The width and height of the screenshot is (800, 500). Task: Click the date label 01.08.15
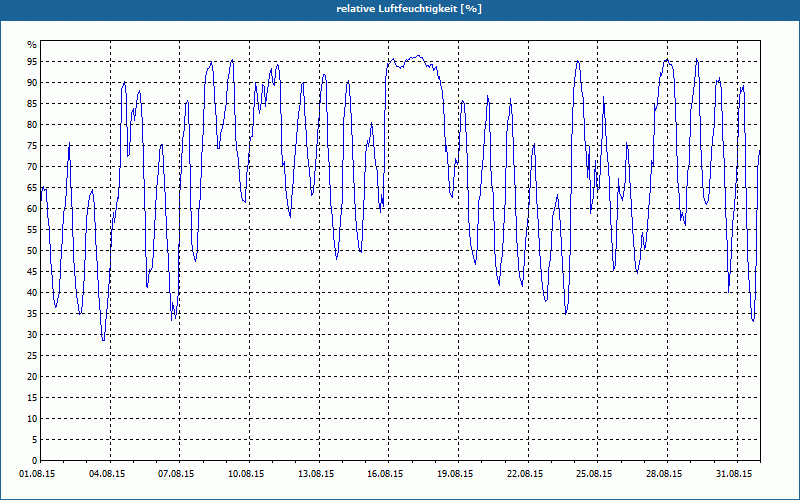tap(38, 474)
